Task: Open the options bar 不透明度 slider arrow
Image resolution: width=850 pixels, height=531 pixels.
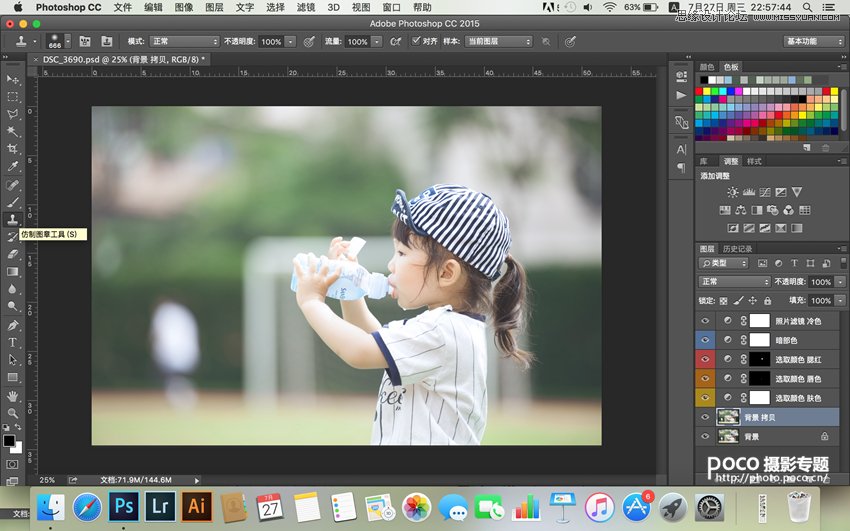Action: point(291,41)
